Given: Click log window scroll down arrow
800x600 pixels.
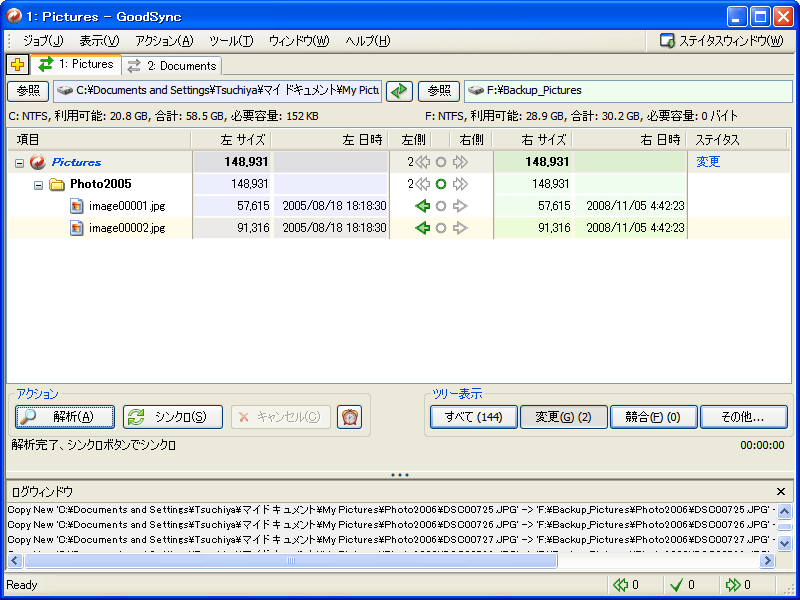Looking at the screenshot, I should pyautogui.click(x=785, y=543).
